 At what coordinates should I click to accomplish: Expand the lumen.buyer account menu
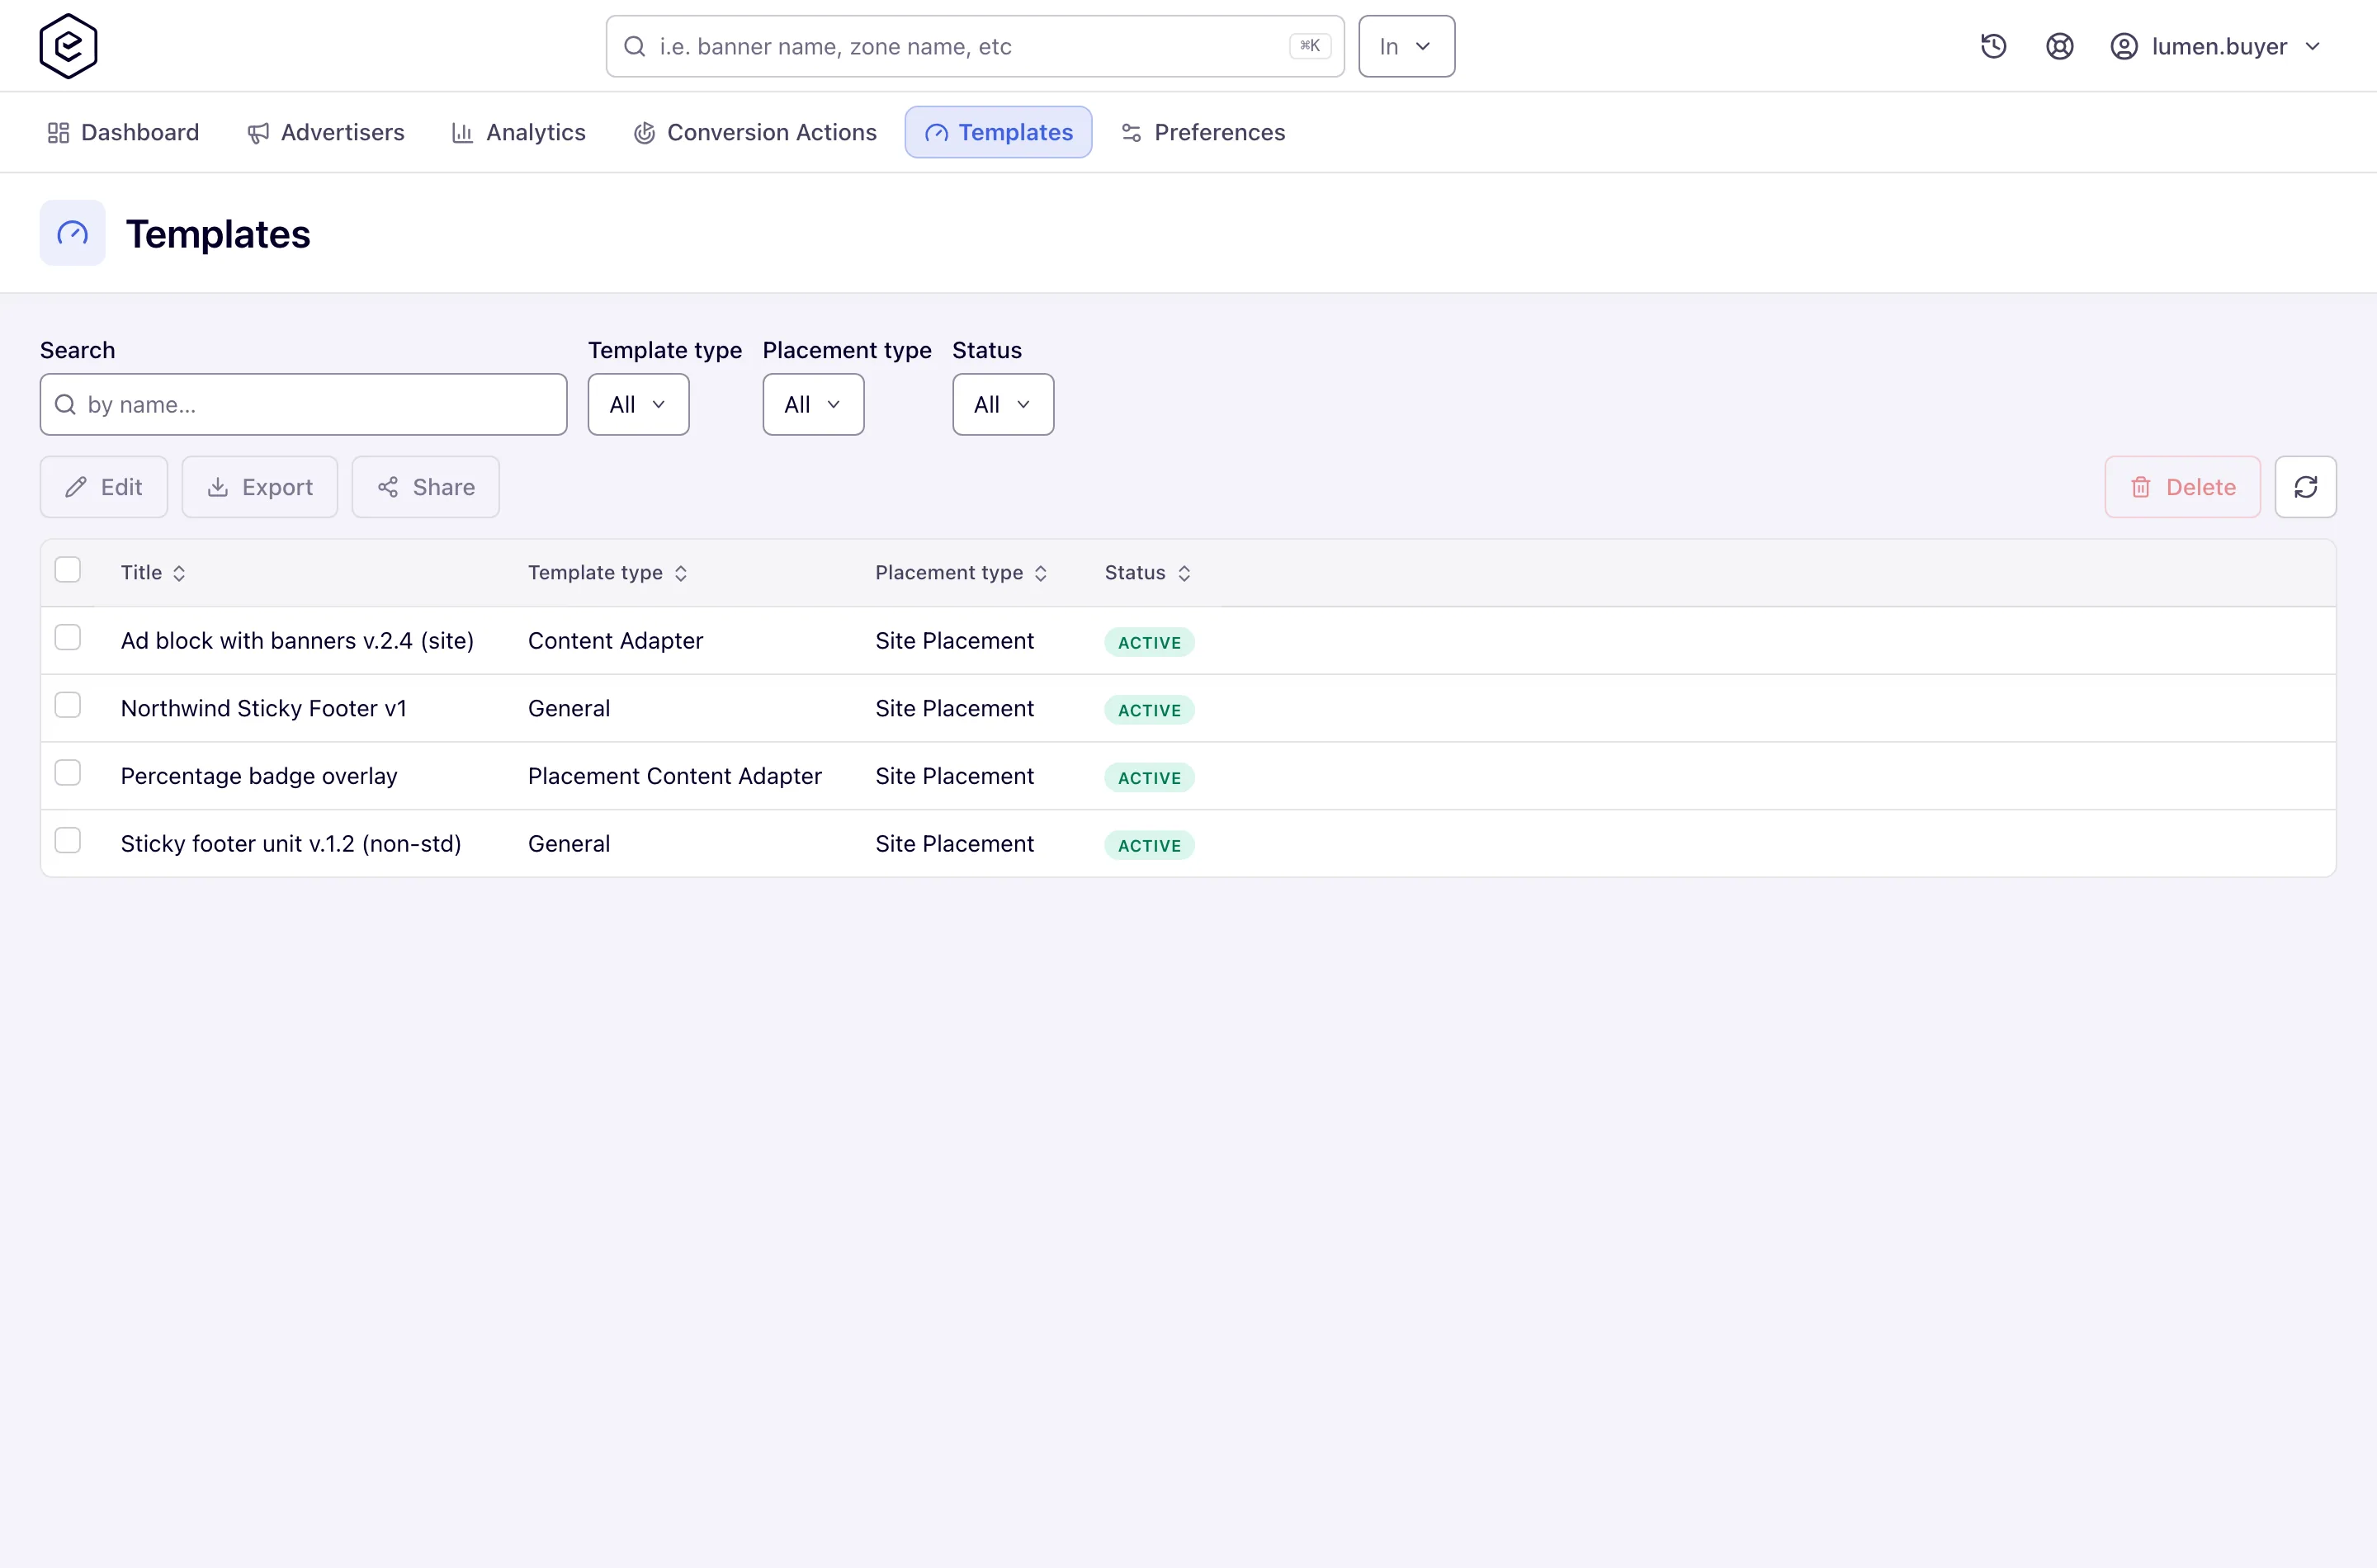pos(2215,46)
